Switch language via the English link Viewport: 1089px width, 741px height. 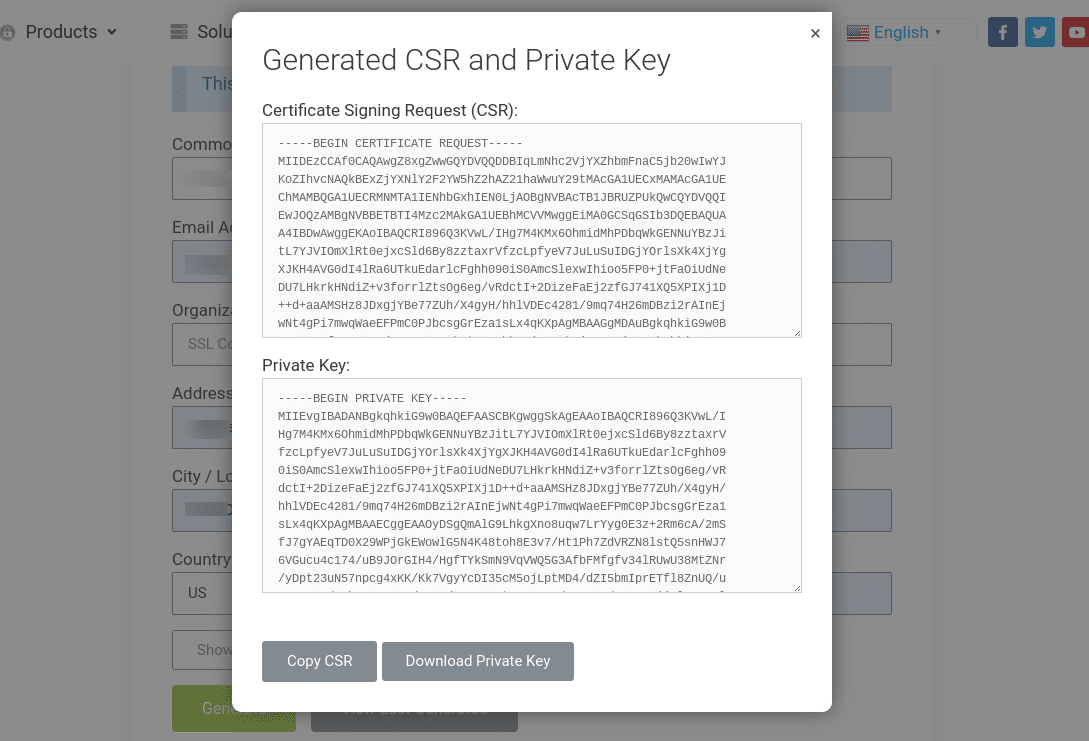point(900,31)
